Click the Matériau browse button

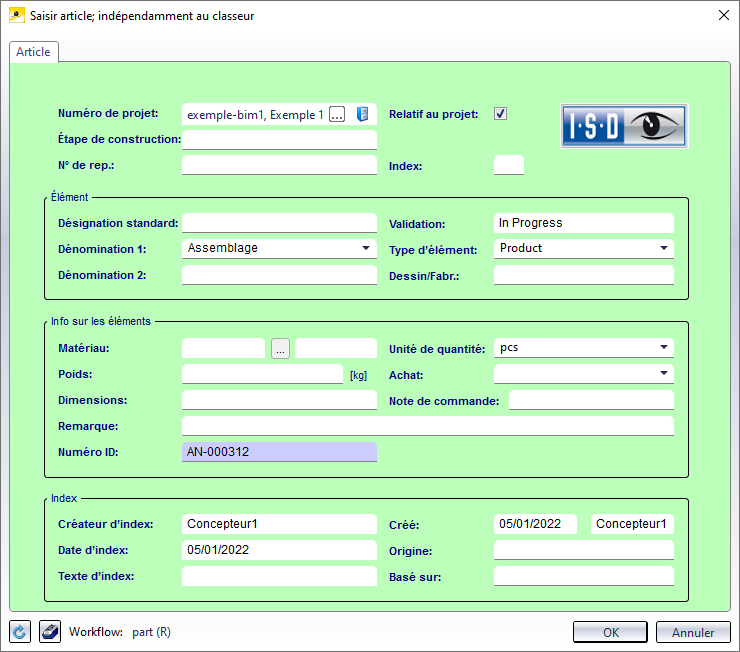point(280,349)
